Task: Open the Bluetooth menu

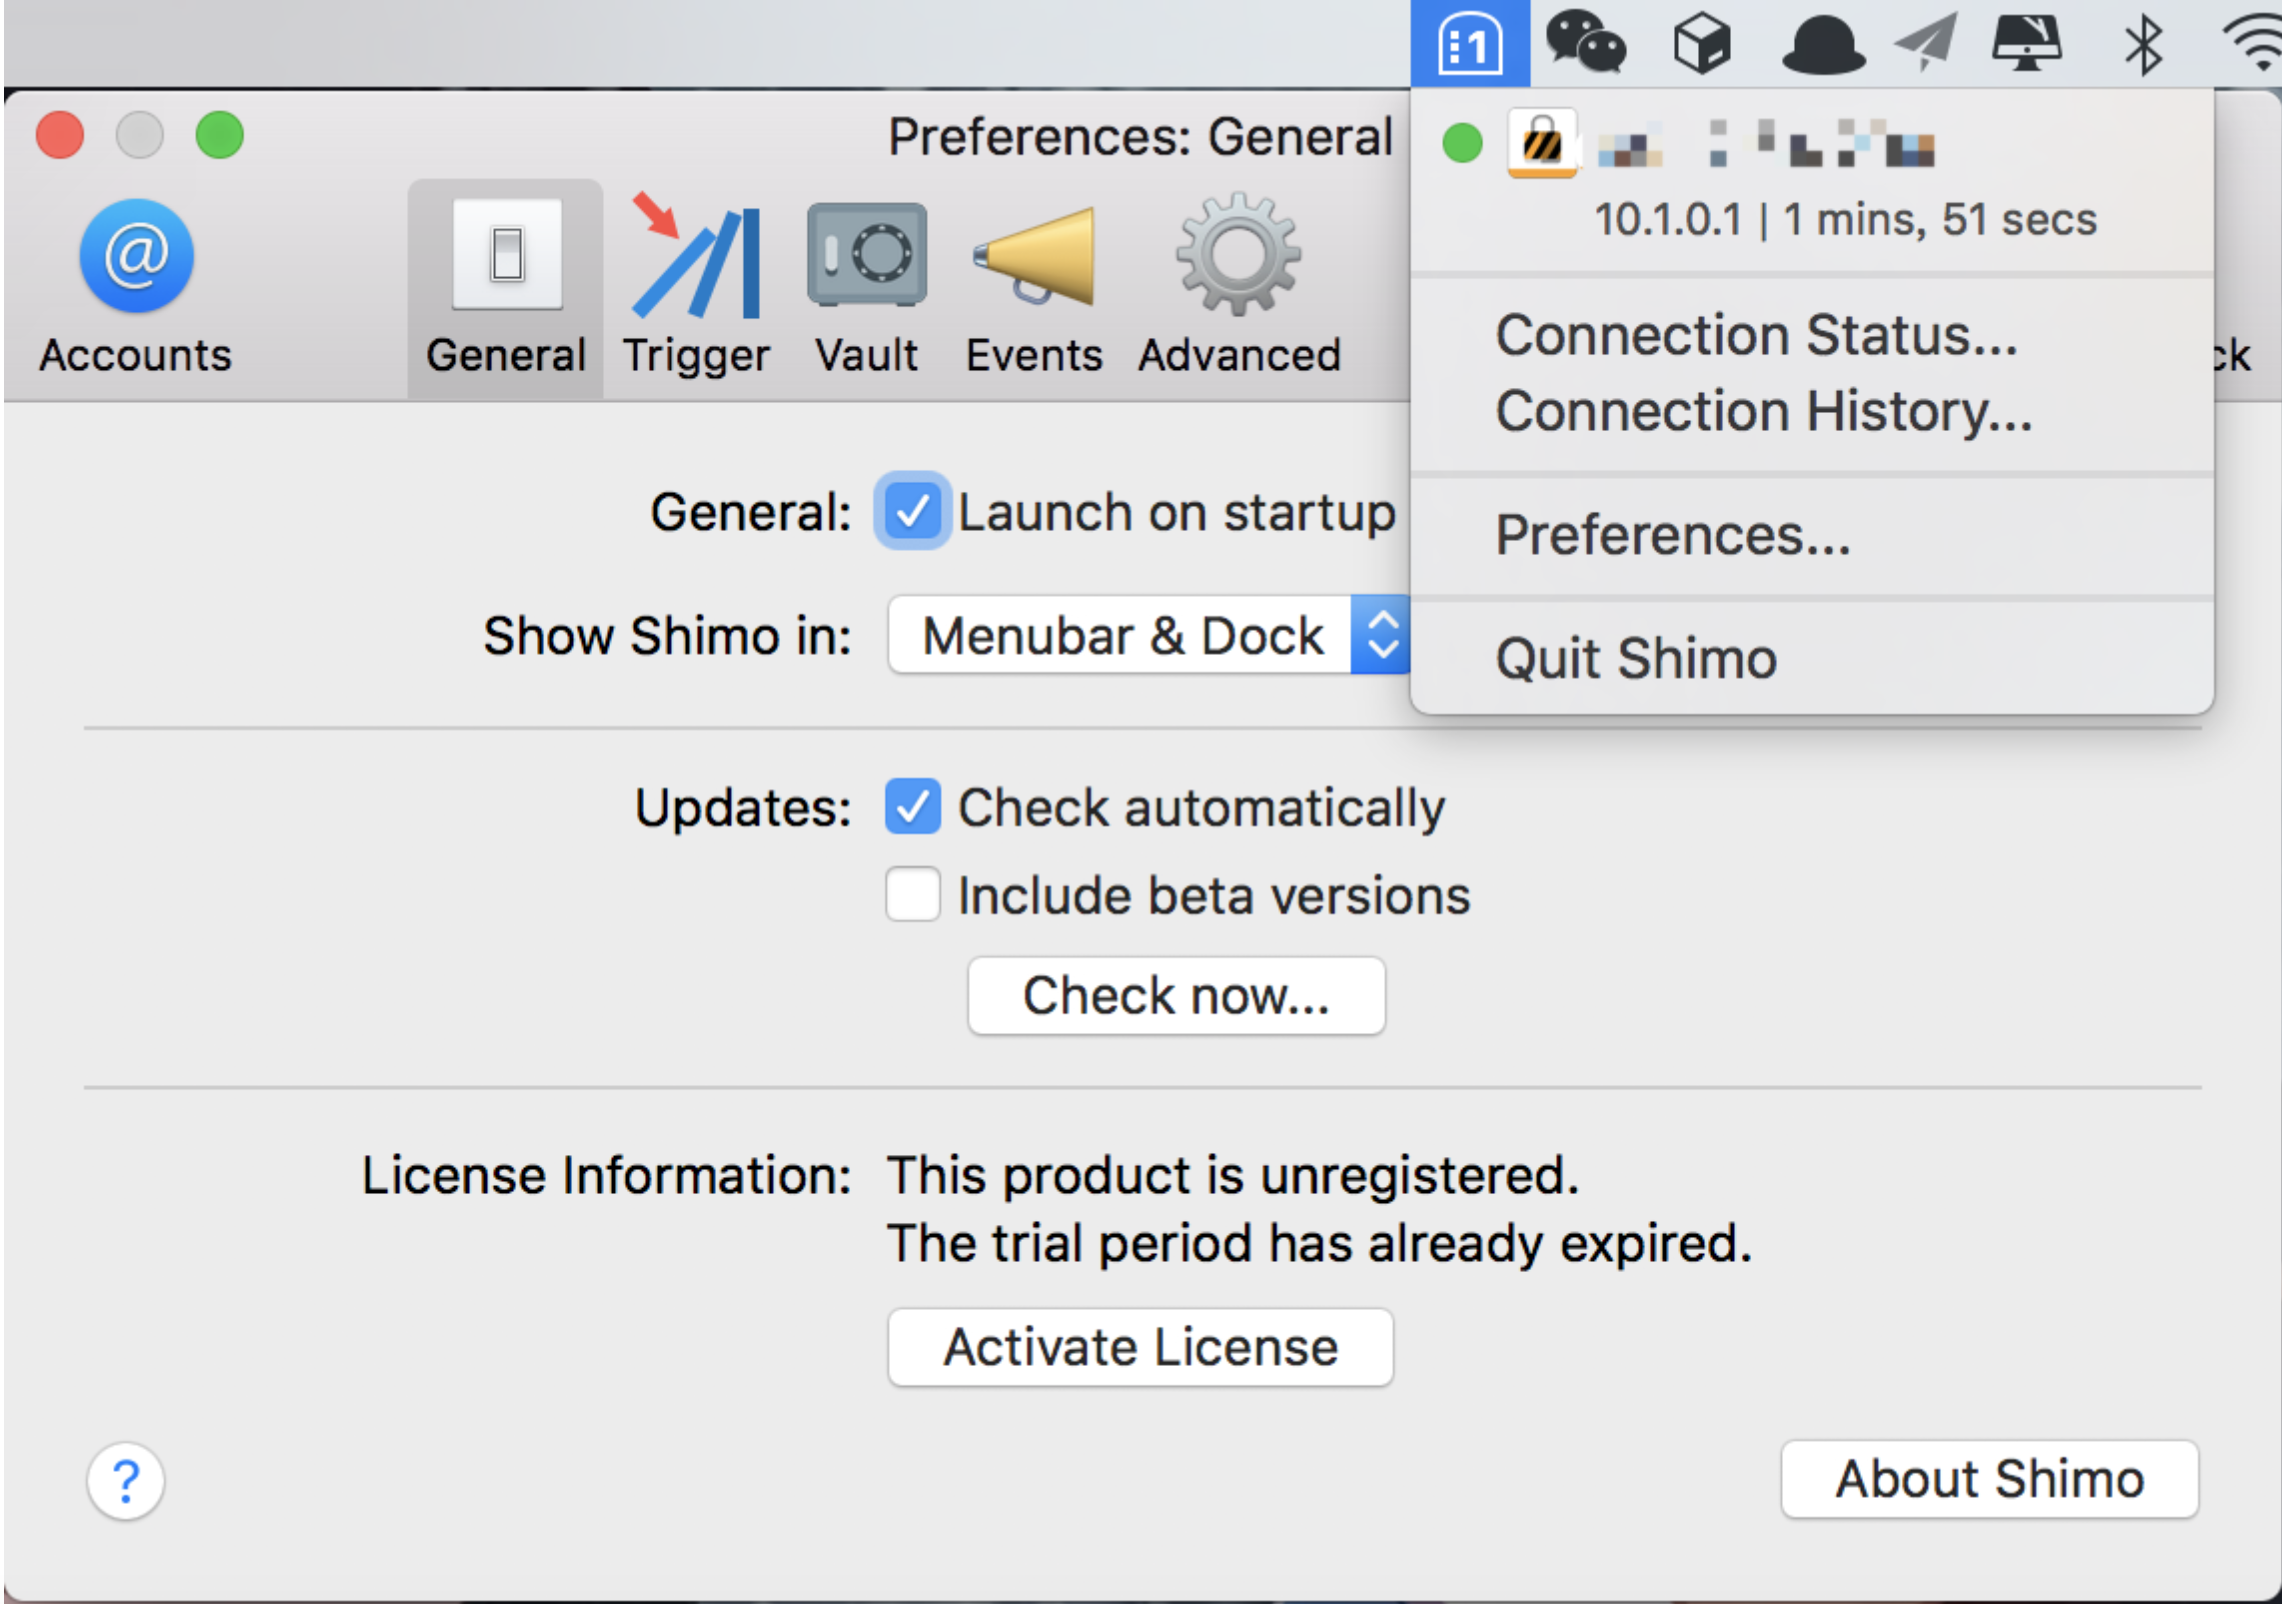Action: pos(2143,45)
